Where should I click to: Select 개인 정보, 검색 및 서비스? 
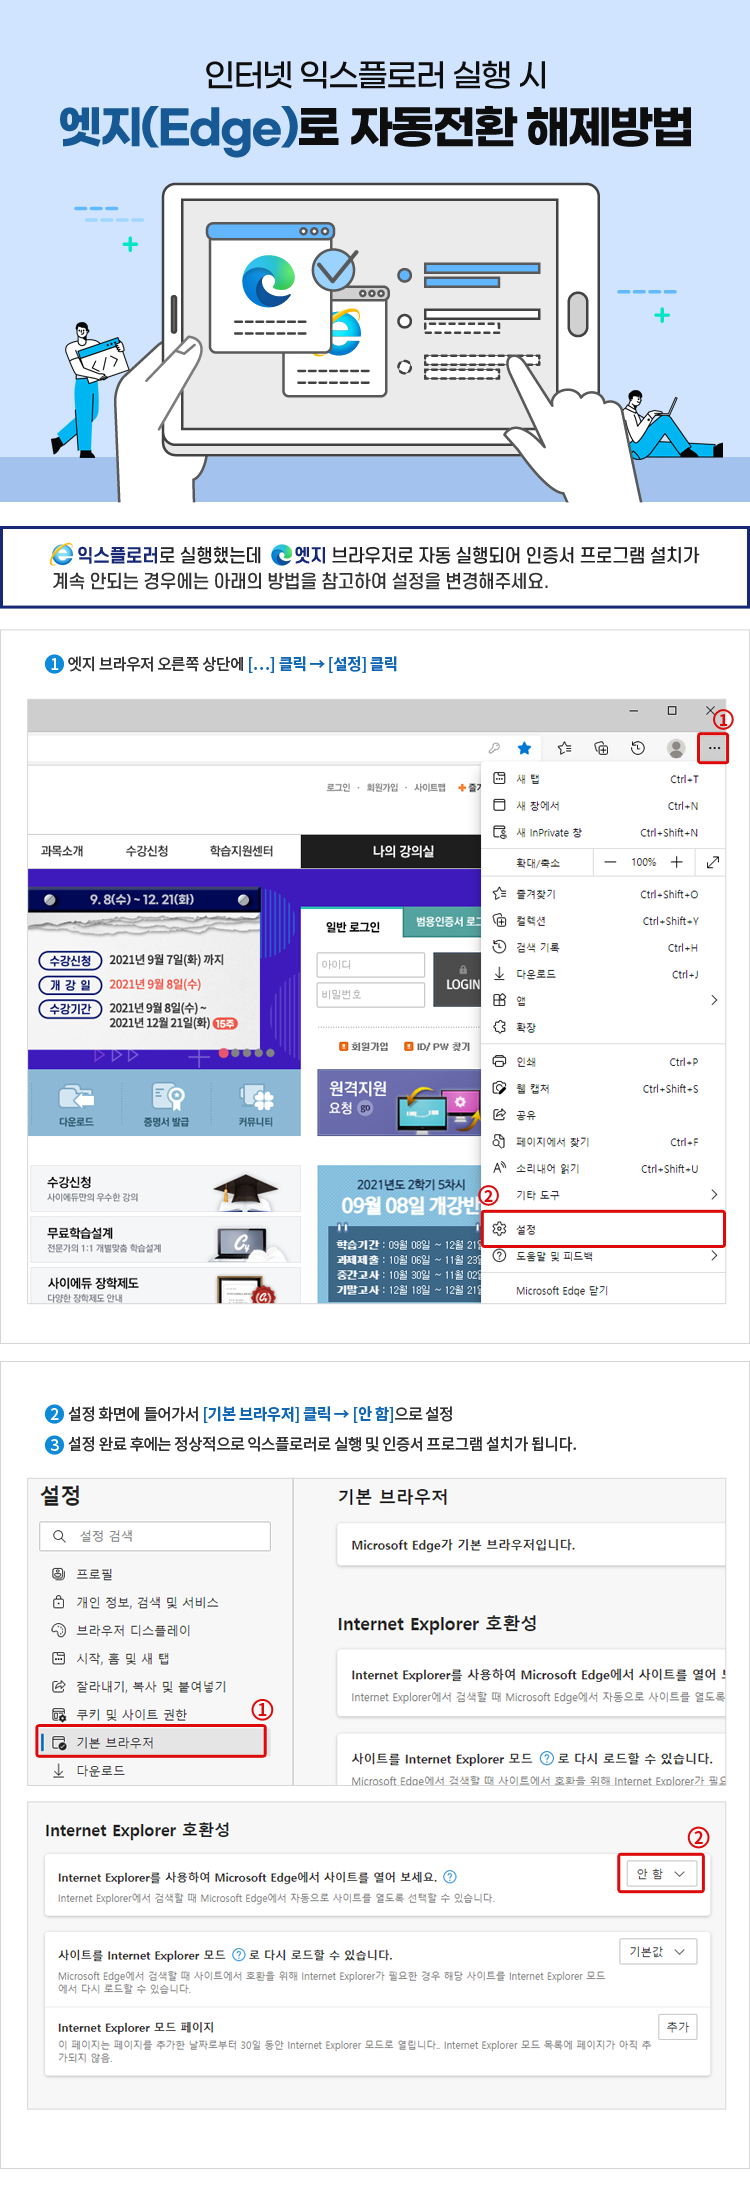click(x=135, y=1601)
